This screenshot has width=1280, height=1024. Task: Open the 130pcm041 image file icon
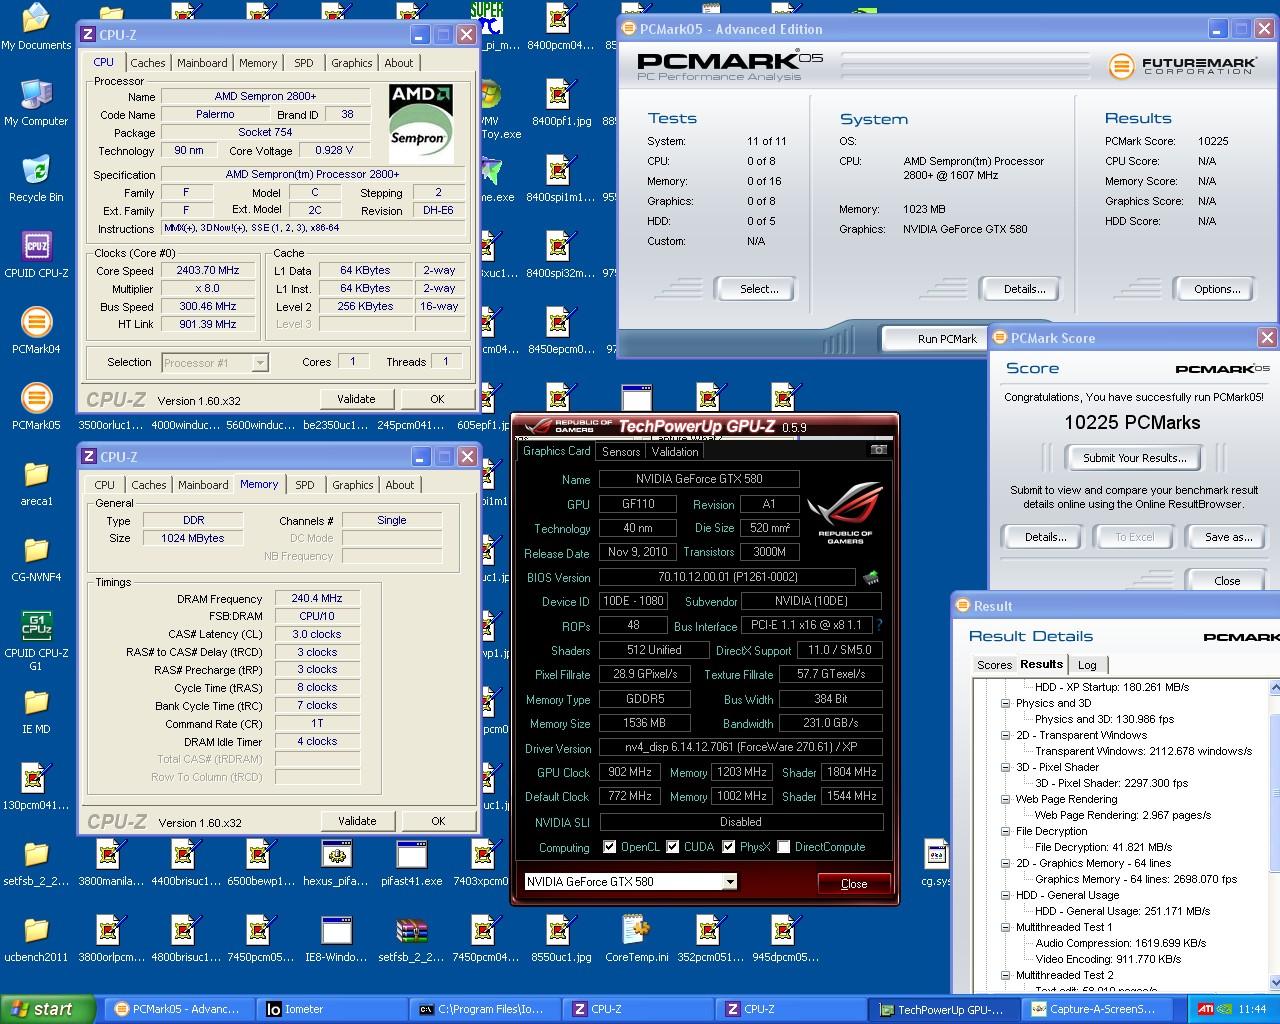(x=36, y=785)
